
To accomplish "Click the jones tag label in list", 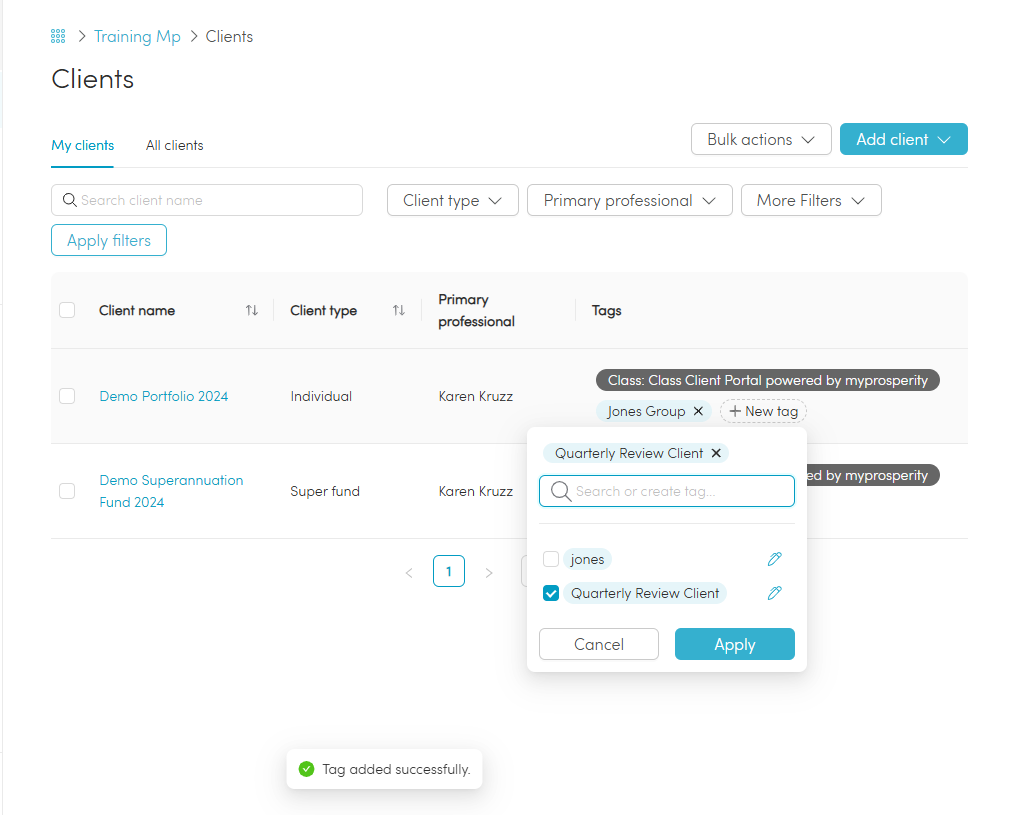I will pos(587,559).
